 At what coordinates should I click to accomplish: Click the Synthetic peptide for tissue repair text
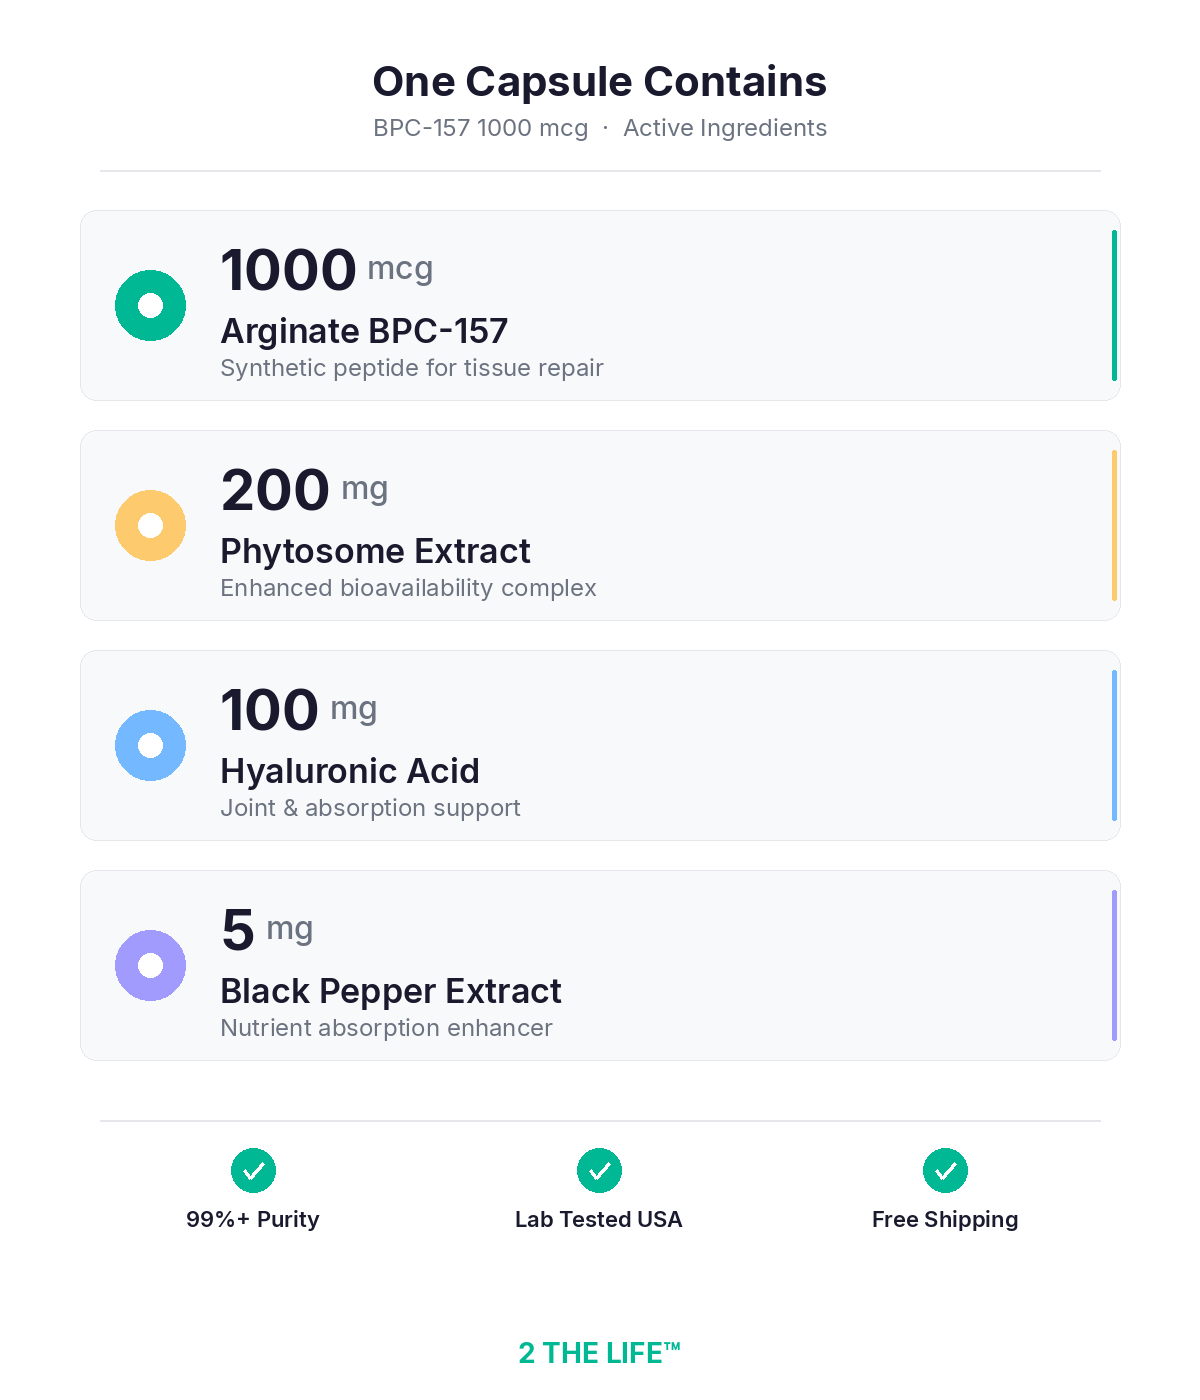411,368
